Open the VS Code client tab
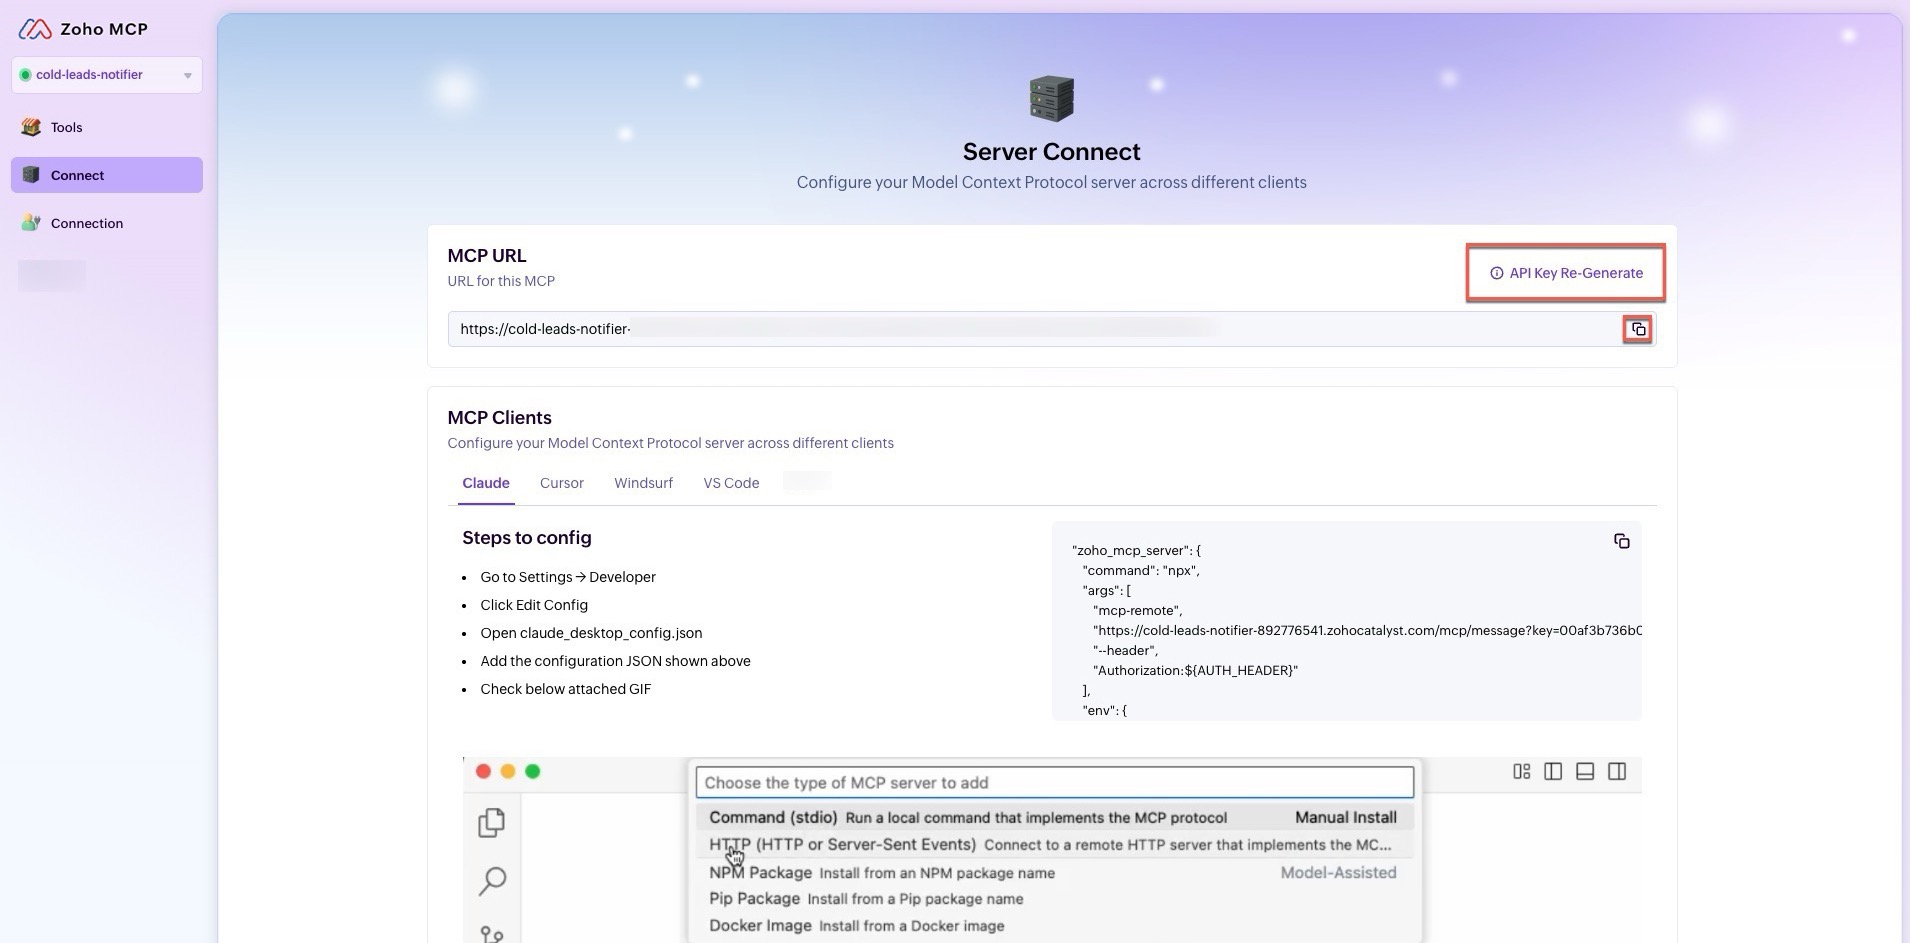 click(731, 483)
